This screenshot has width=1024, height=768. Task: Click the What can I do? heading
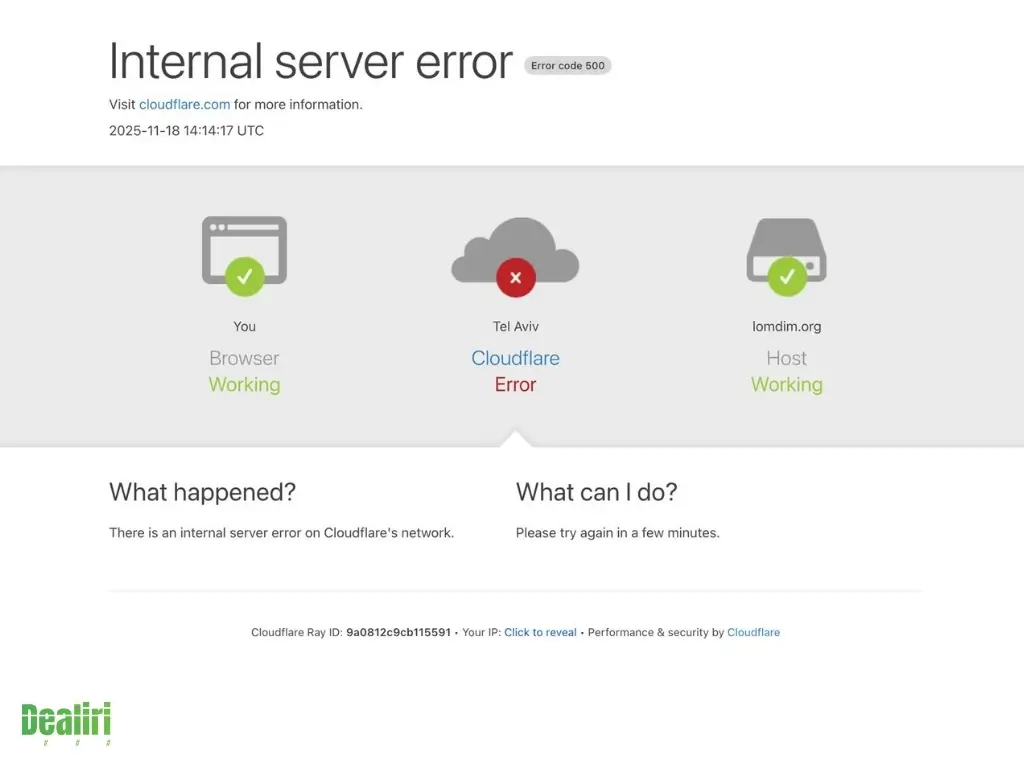596,492
